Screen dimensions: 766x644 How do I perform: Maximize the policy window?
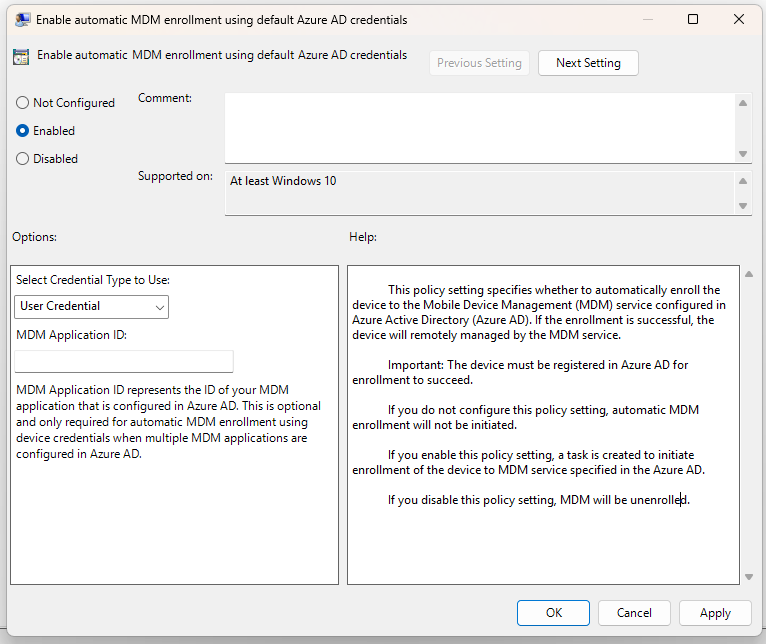(x=693, y=19)
